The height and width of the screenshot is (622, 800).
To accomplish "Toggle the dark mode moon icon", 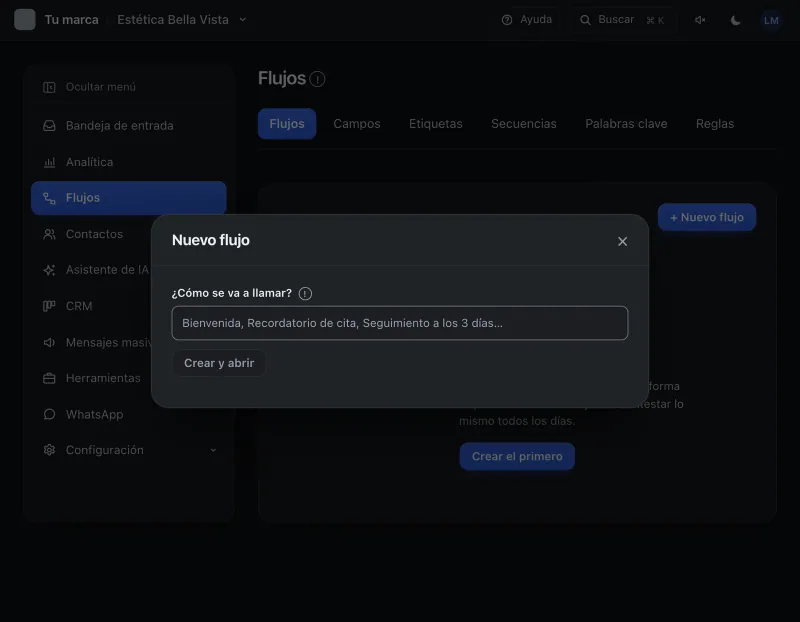I will (x=735, y=20).
